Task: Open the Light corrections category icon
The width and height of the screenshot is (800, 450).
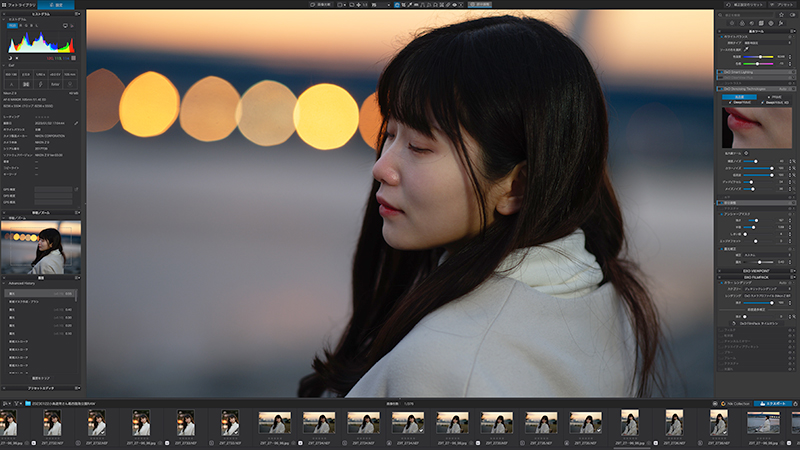Action: click(x=732, y=23)
